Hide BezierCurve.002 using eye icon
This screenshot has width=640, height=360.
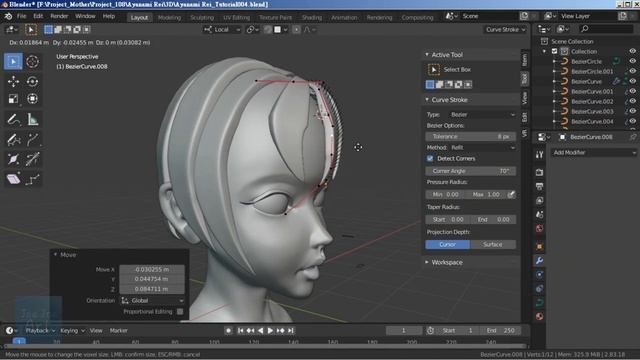pyautogui.click(x=632, y=101)
